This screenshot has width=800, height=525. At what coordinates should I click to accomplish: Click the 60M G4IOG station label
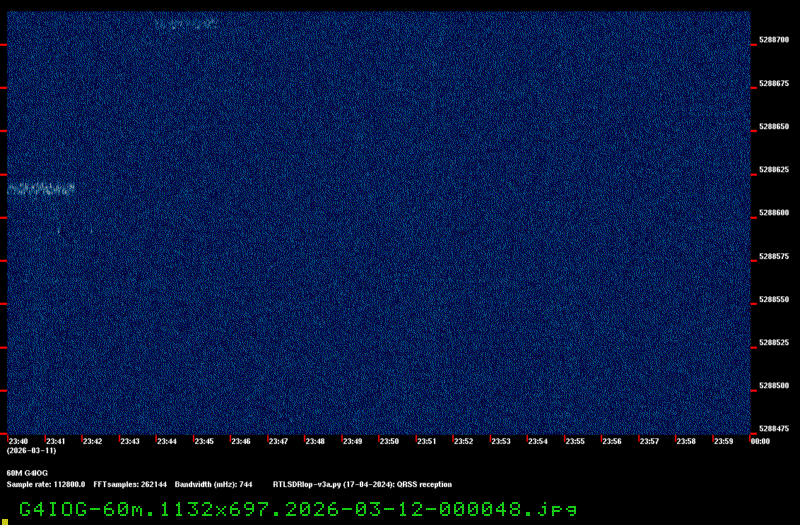click(27, 473)
